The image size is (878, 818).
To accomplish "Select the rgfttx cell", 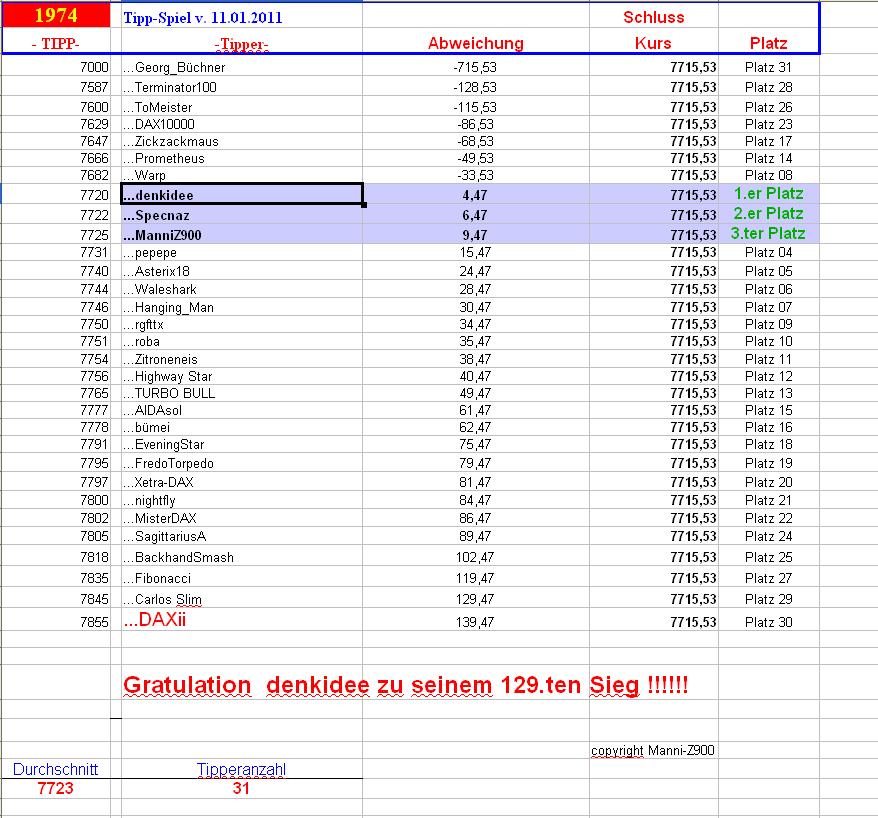I will pyautogui.click(x=242, y=324).
